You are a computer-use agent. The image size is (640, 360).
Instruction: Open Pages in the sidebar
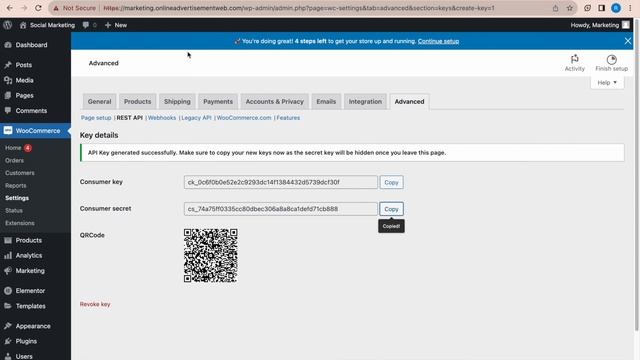tap(24, 96)
